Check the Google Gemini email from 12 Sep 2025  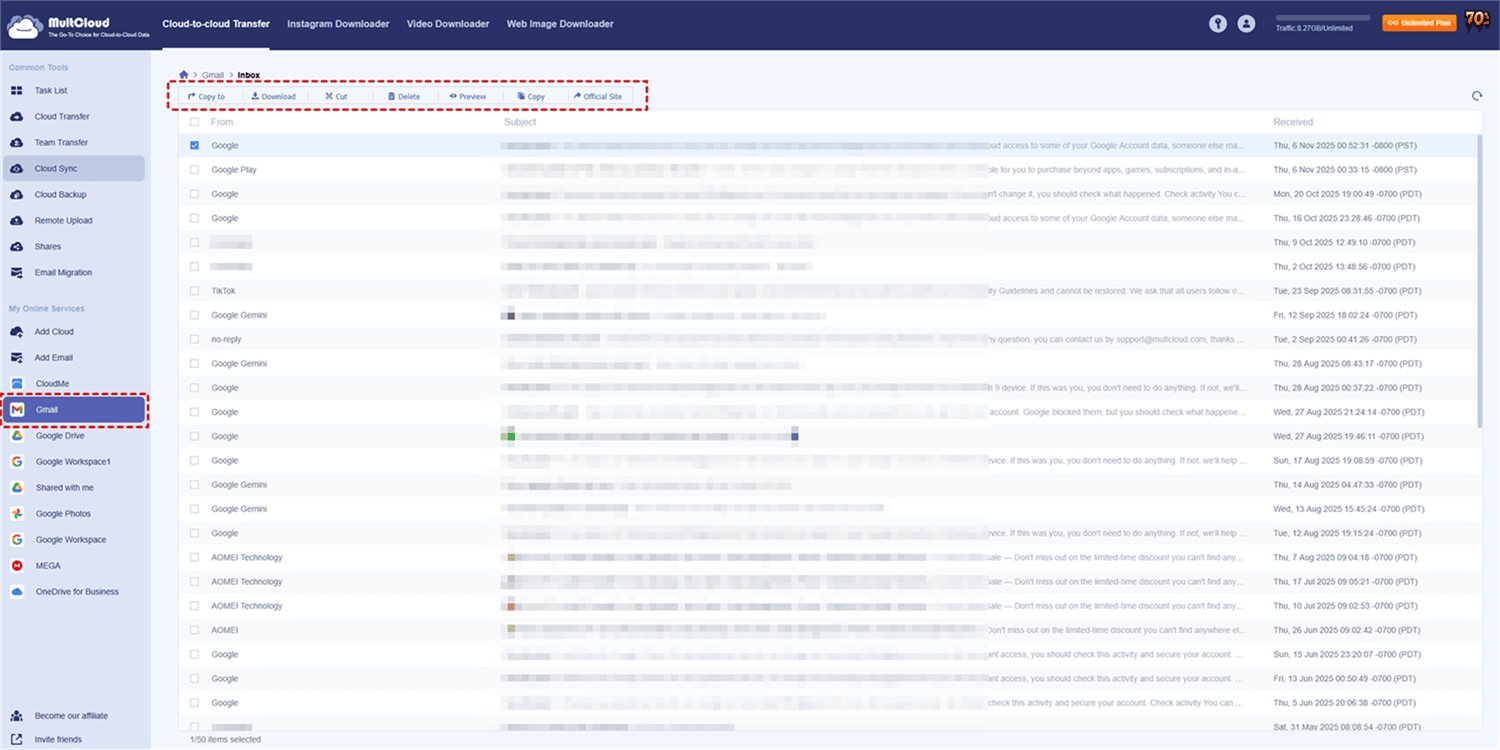pos(194,315)
